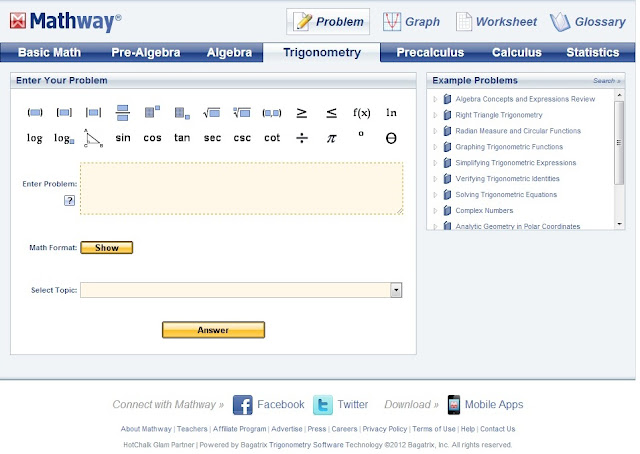Click the example problems scrollbar down arrow
Image resolution: width=640 pixels, height=454 pixels.
620,224
